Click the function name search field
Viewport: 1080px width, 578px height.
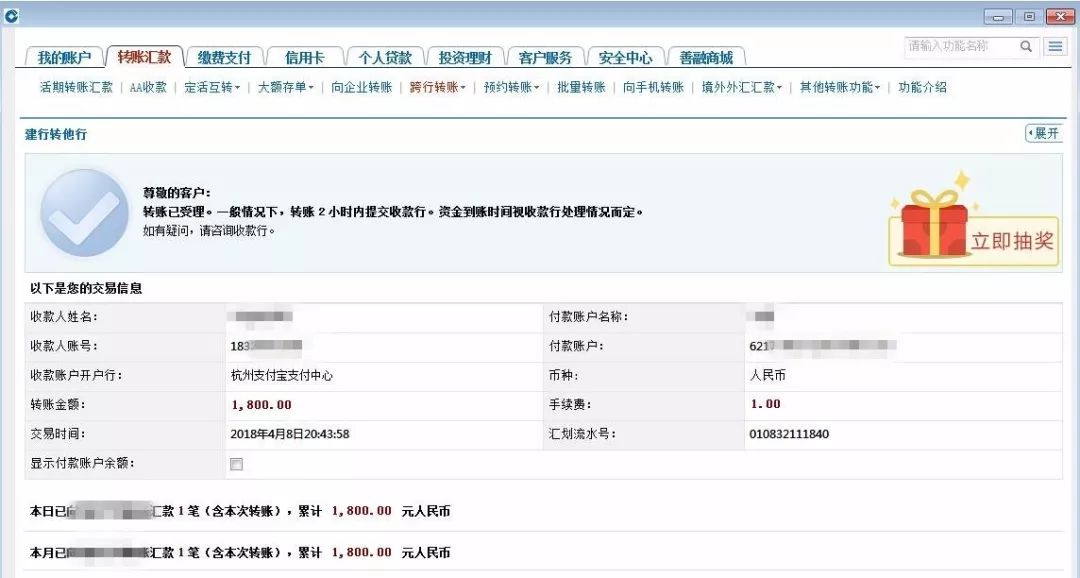[961, 46]
